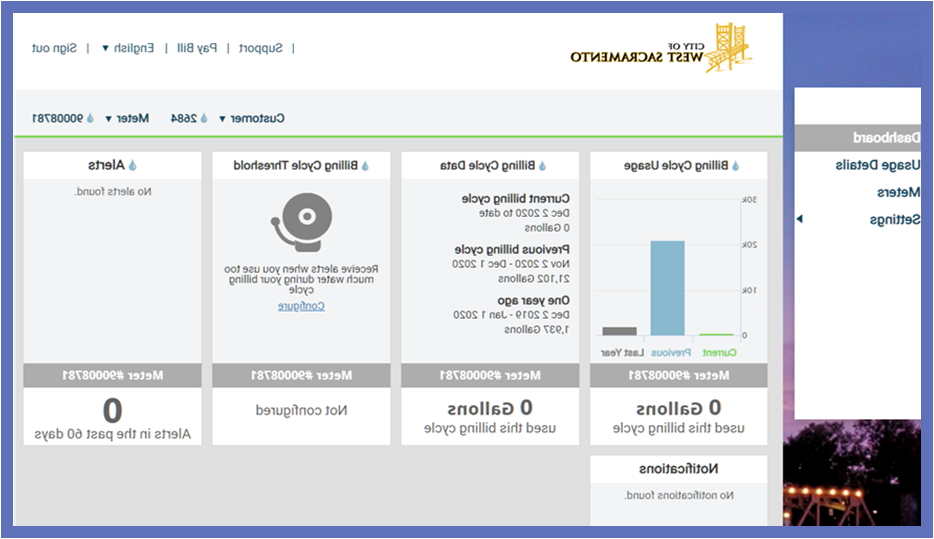Click the water drop icon beside meter 90008781
Screen dimensions: 934x539
90,118
